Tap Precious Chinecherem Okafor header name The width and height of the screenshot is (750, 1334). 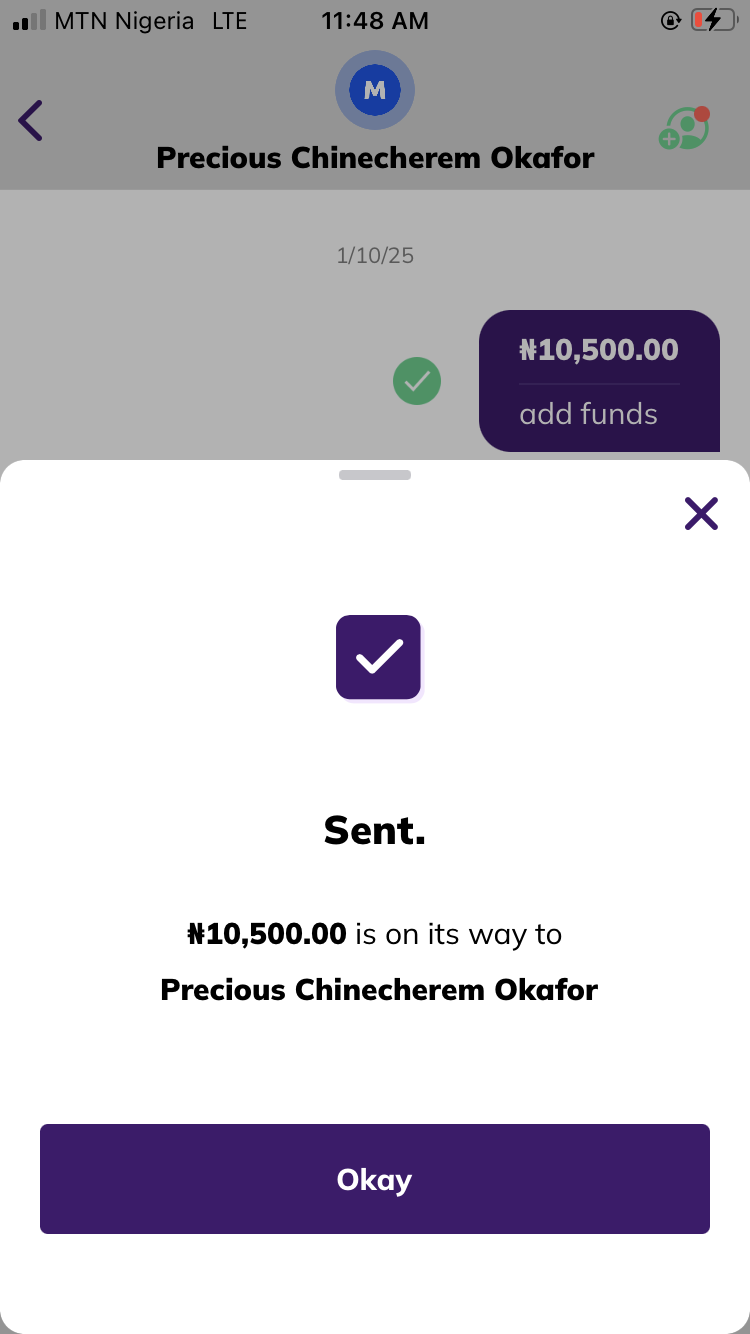point(375,158)
